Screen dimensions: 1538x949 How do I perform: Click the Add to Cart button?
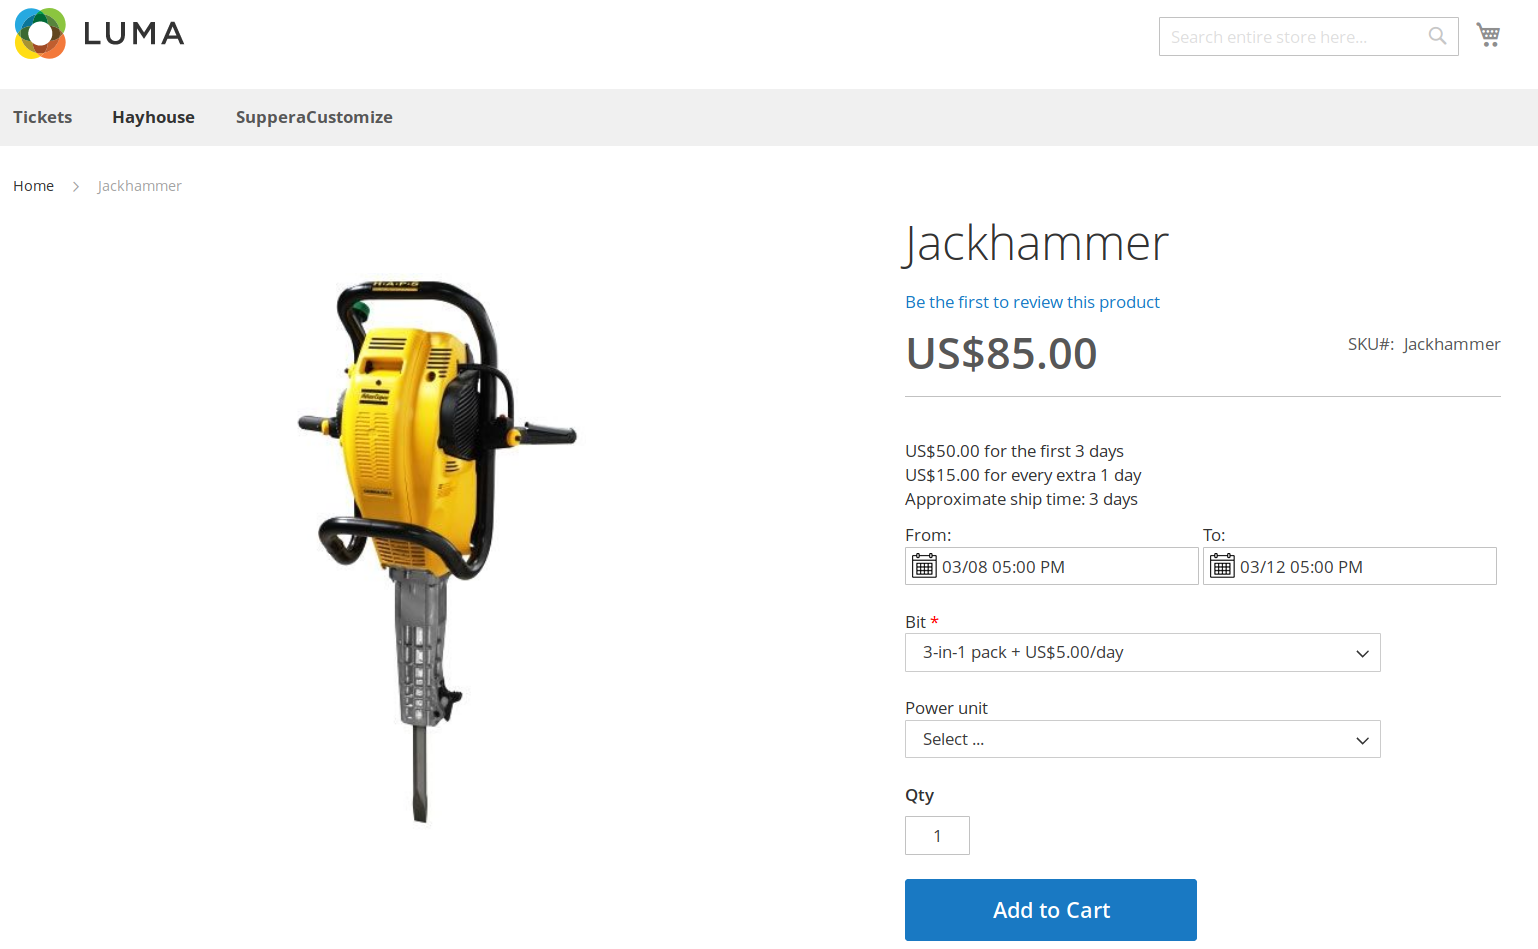pyautogui.click(x=1051, y=910)
